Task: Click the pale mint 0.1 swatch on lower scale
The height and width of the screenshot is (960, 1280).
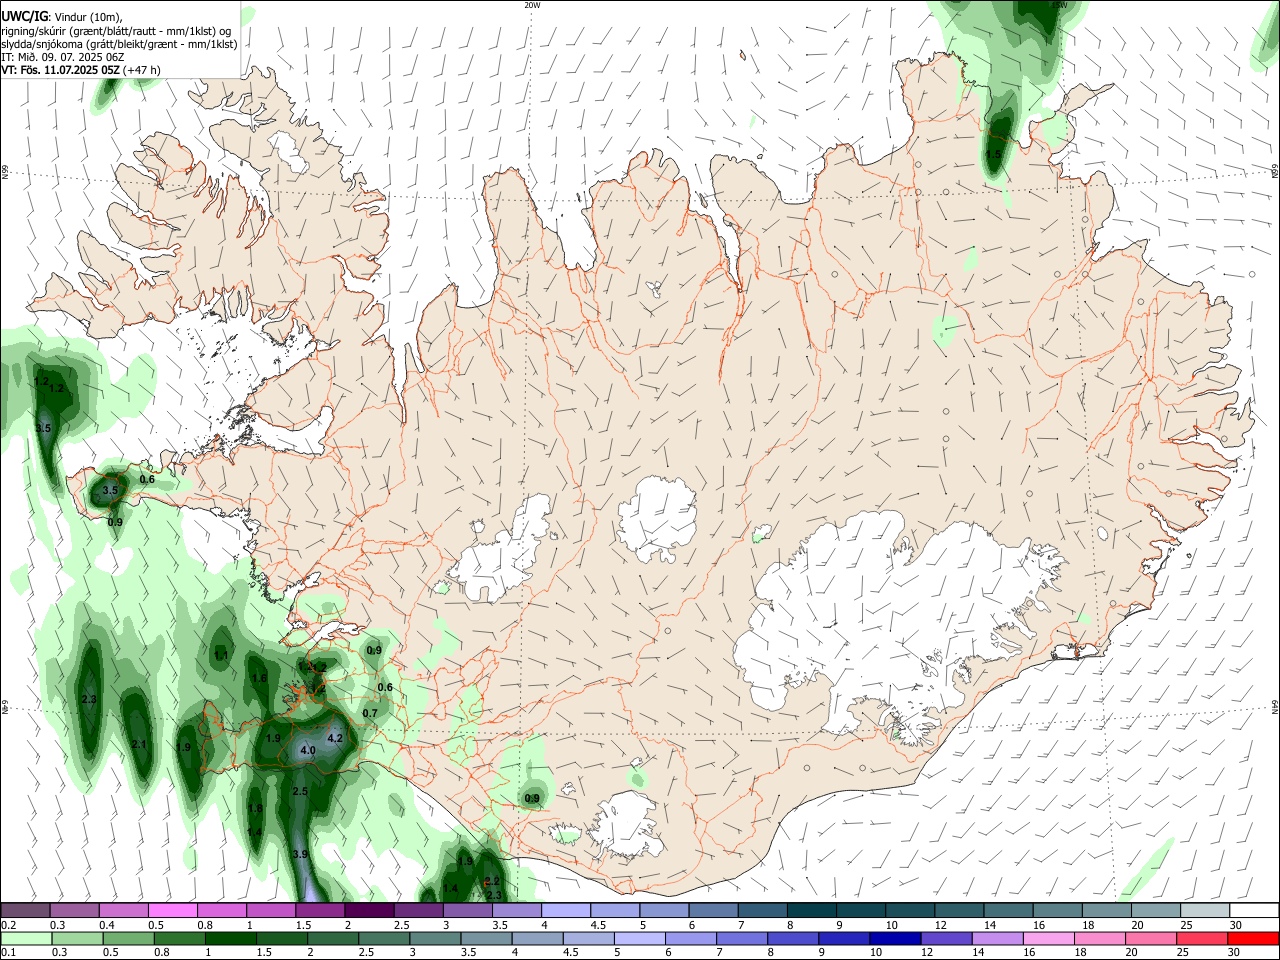Action: coord(26,938)
